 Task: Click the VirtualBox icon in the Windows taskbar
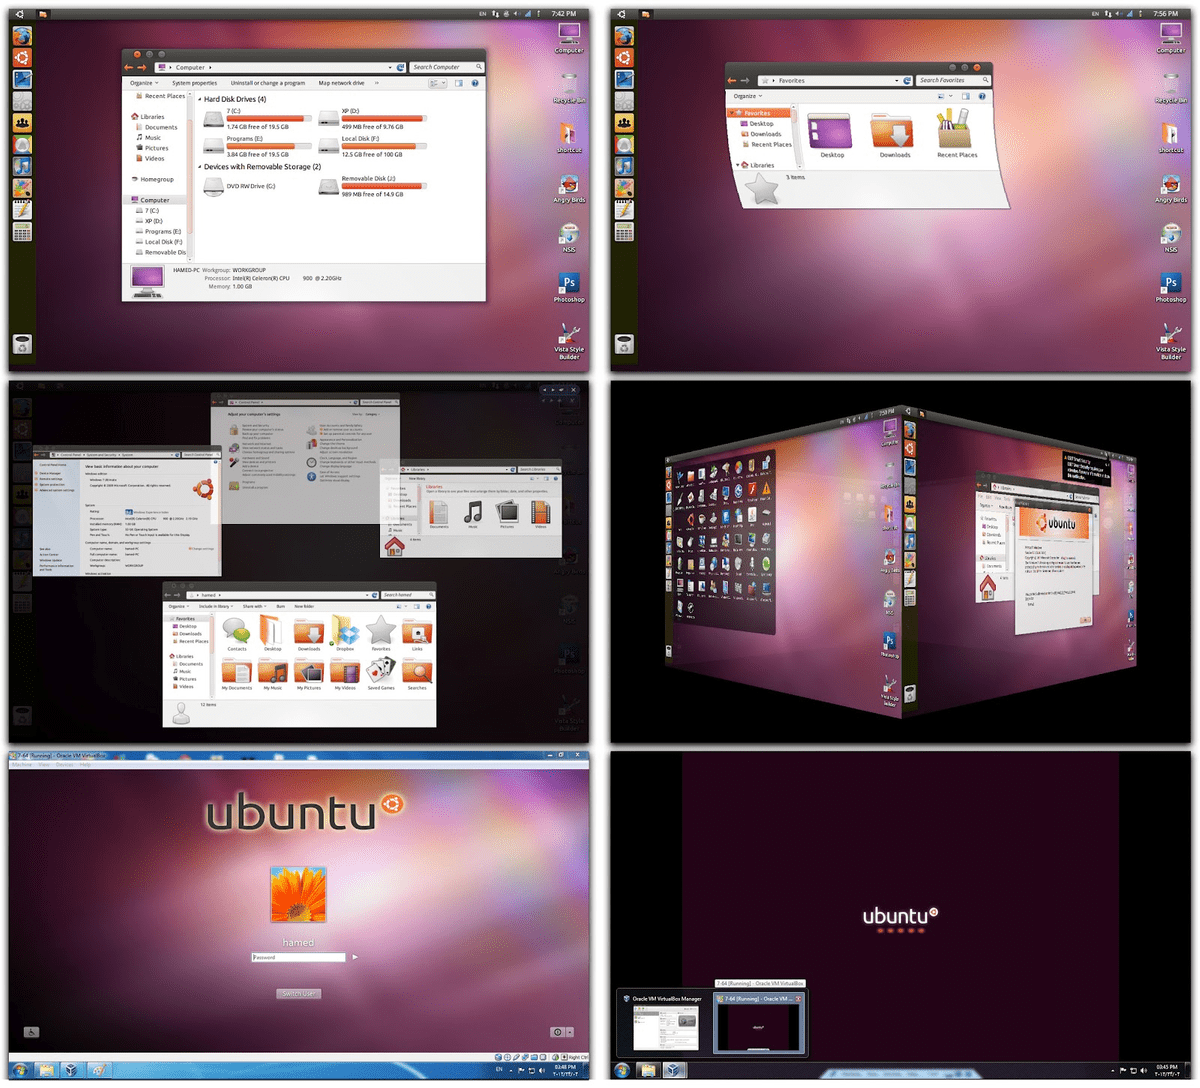coord(71,1070)
